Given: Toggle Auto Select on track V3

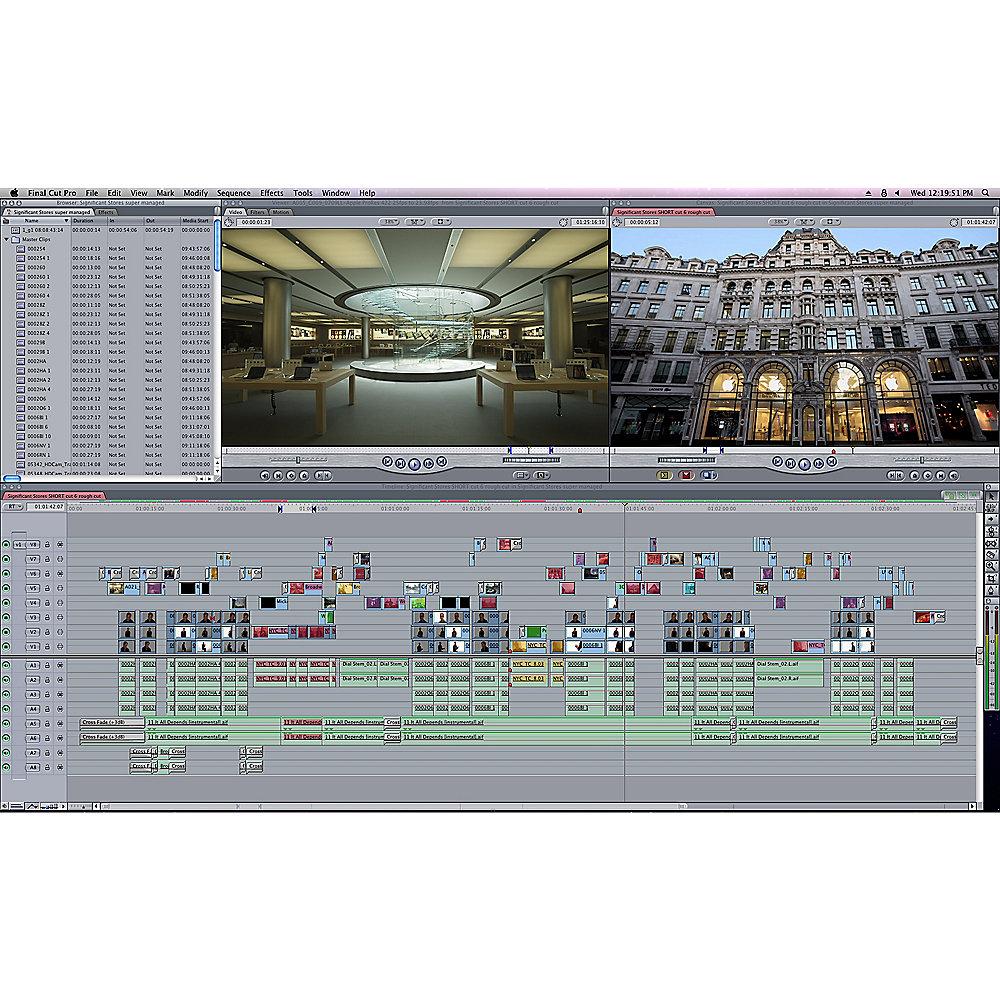Looking at the screenshot, I should [60, 617].
